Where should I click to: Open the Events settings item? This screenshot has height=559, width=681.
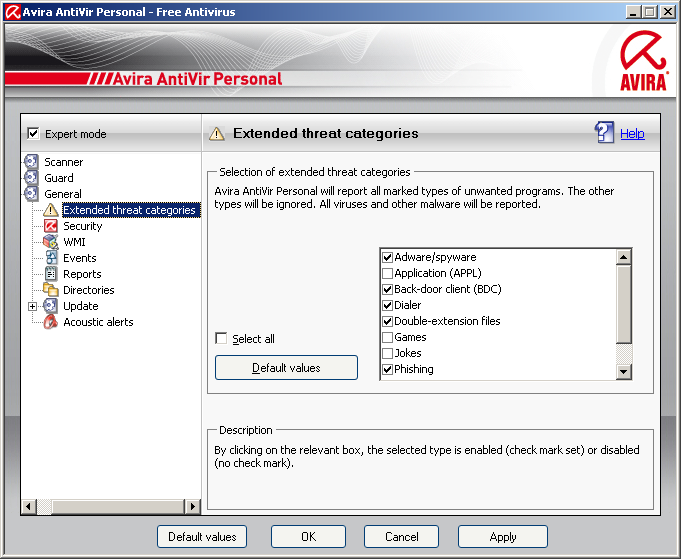coord(79,258)
